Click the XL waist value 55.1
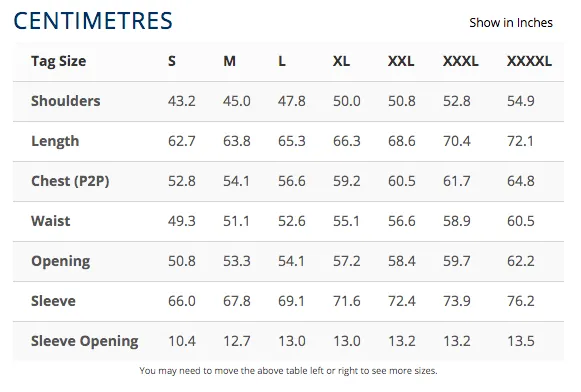 (346, 221)
